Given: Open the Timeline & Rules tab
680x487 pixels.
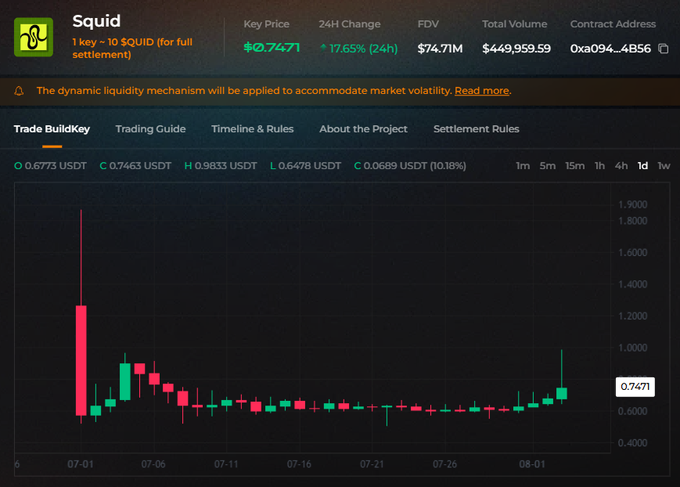Looking at the screenshot, I should tap(252, 129).
